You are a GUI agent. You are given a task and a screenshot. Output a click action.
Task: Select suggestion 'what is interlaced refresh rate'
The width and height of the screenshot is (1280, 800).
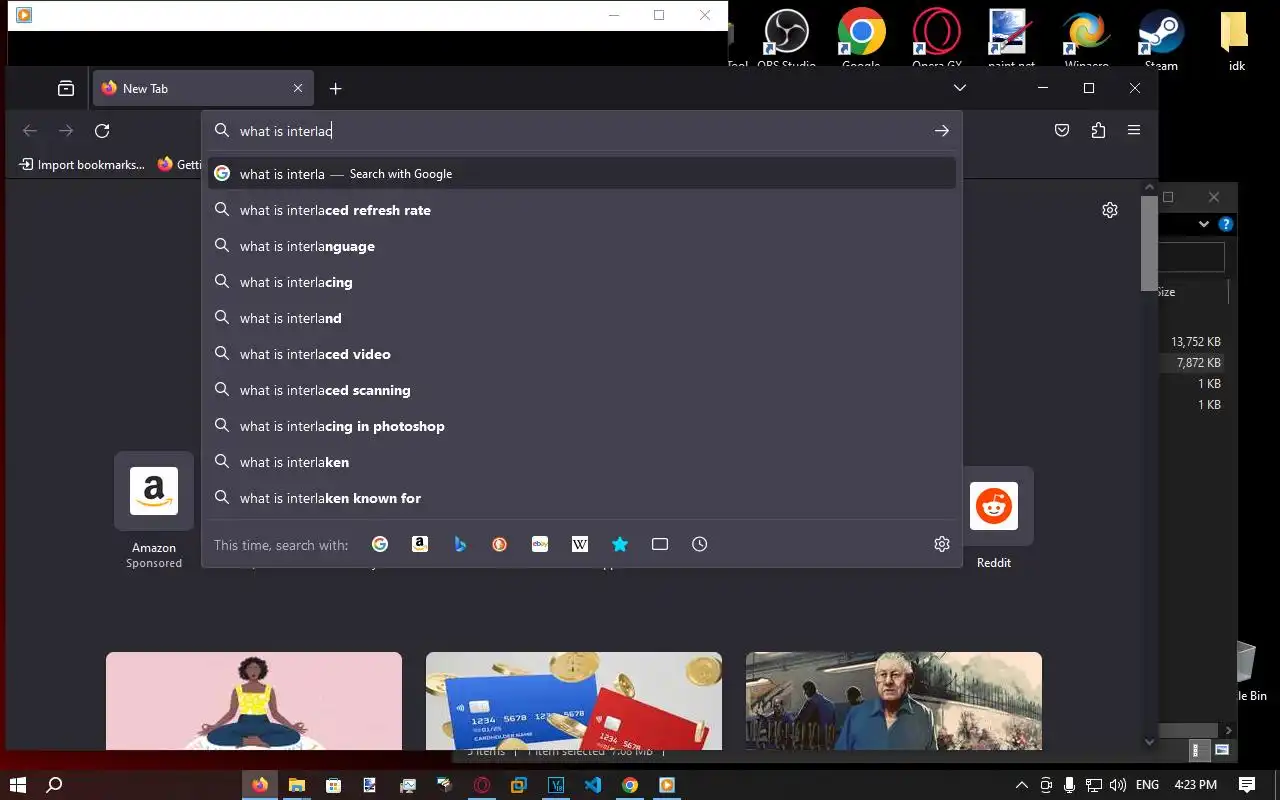[582, 210]
